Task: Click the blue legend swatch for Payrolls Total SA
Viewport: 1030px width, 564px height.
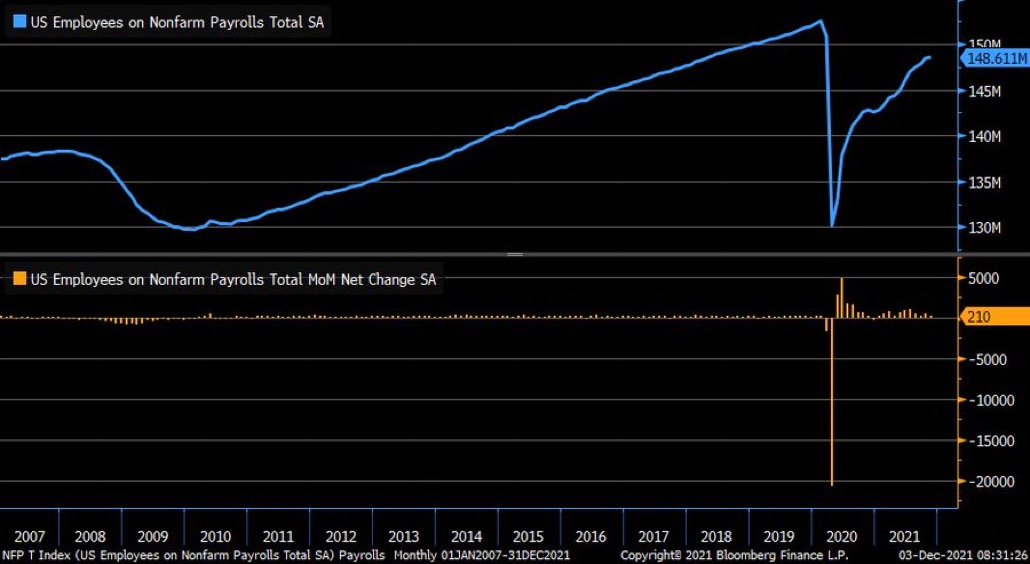Action: (19, 19)
